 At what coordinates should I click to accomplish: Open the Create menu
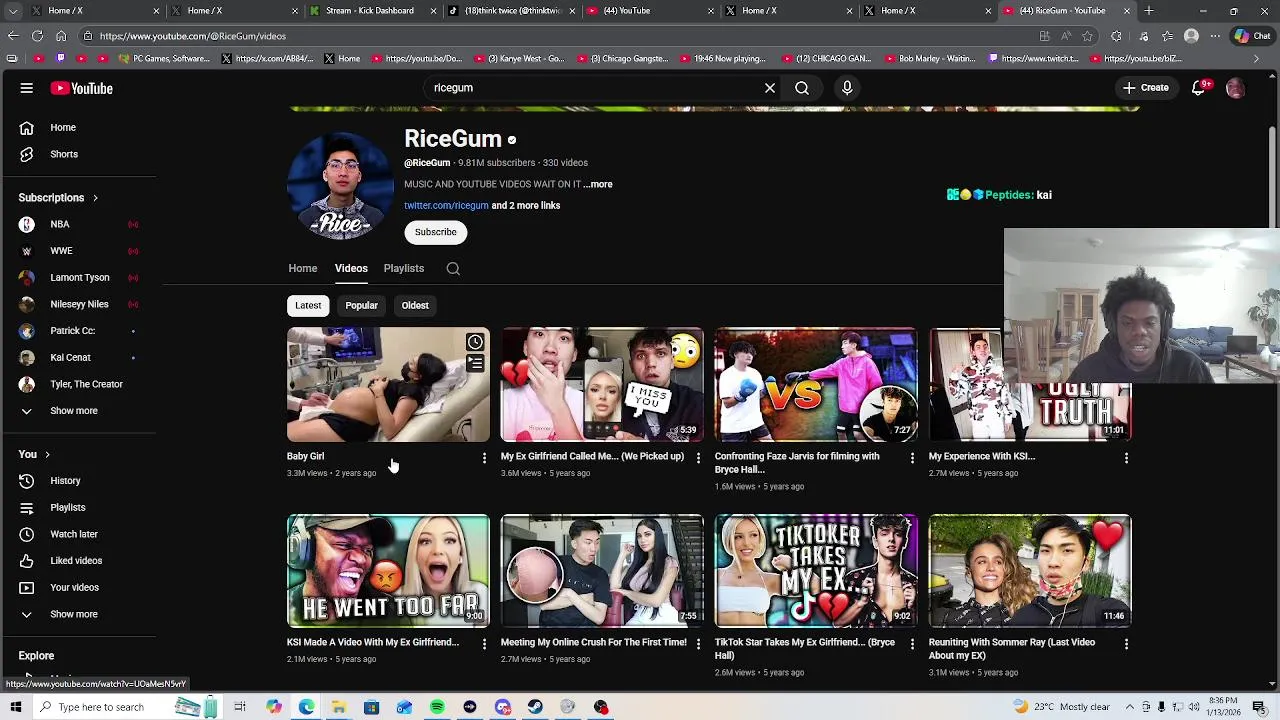[1146, 88]
